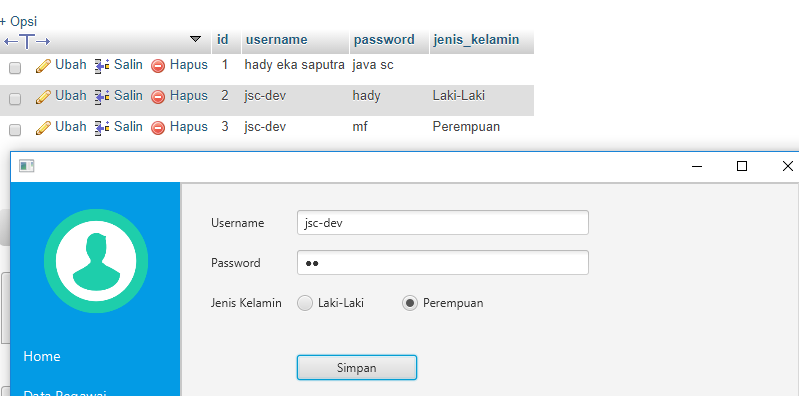The image size is (799, 396).
Task: Tick the checkbox for row id 1
Action: pos(15,68)
